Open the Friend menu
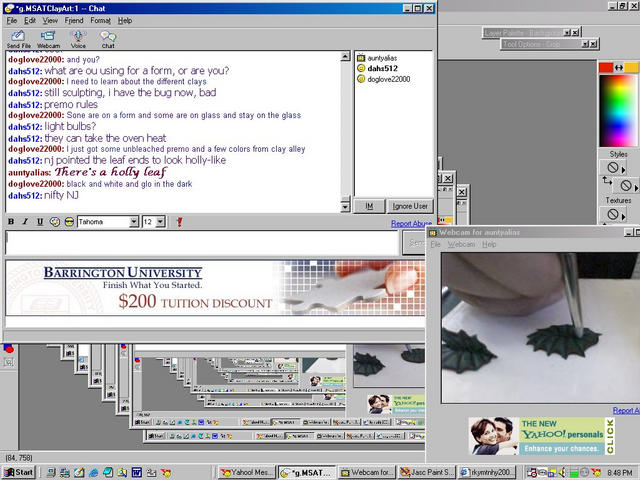 (74, 20)
